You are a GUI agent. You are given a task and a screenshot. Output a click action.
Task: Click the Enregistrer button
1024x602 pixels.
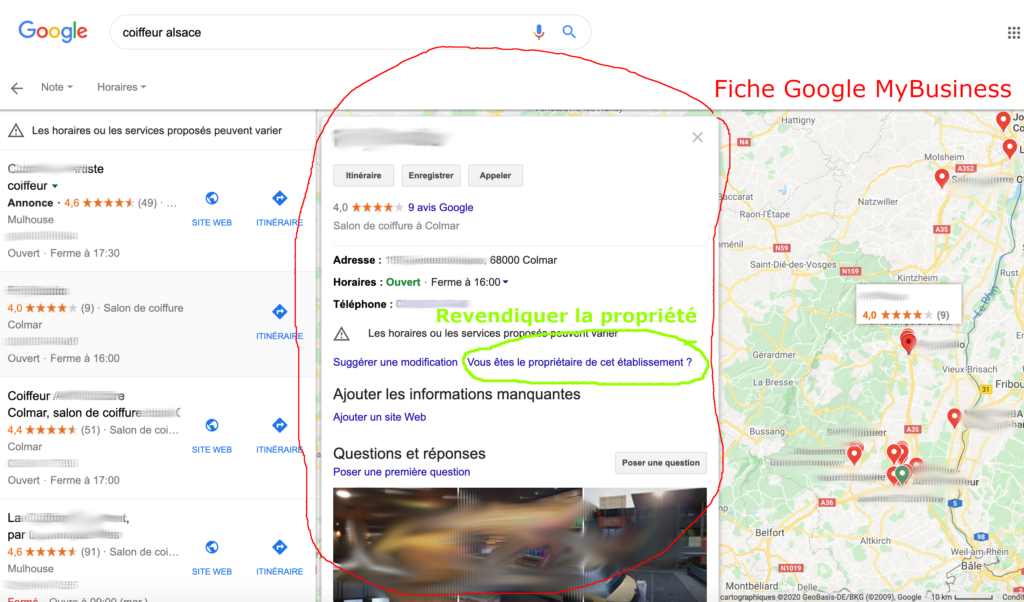tap(431, 176)
